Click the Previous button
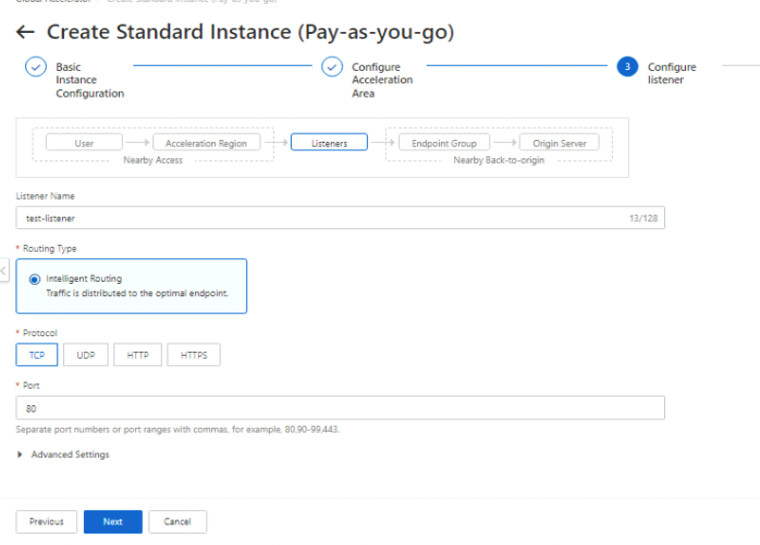This screenshot has width=760, height=545. pyautogui.click(x=47, y=522)
